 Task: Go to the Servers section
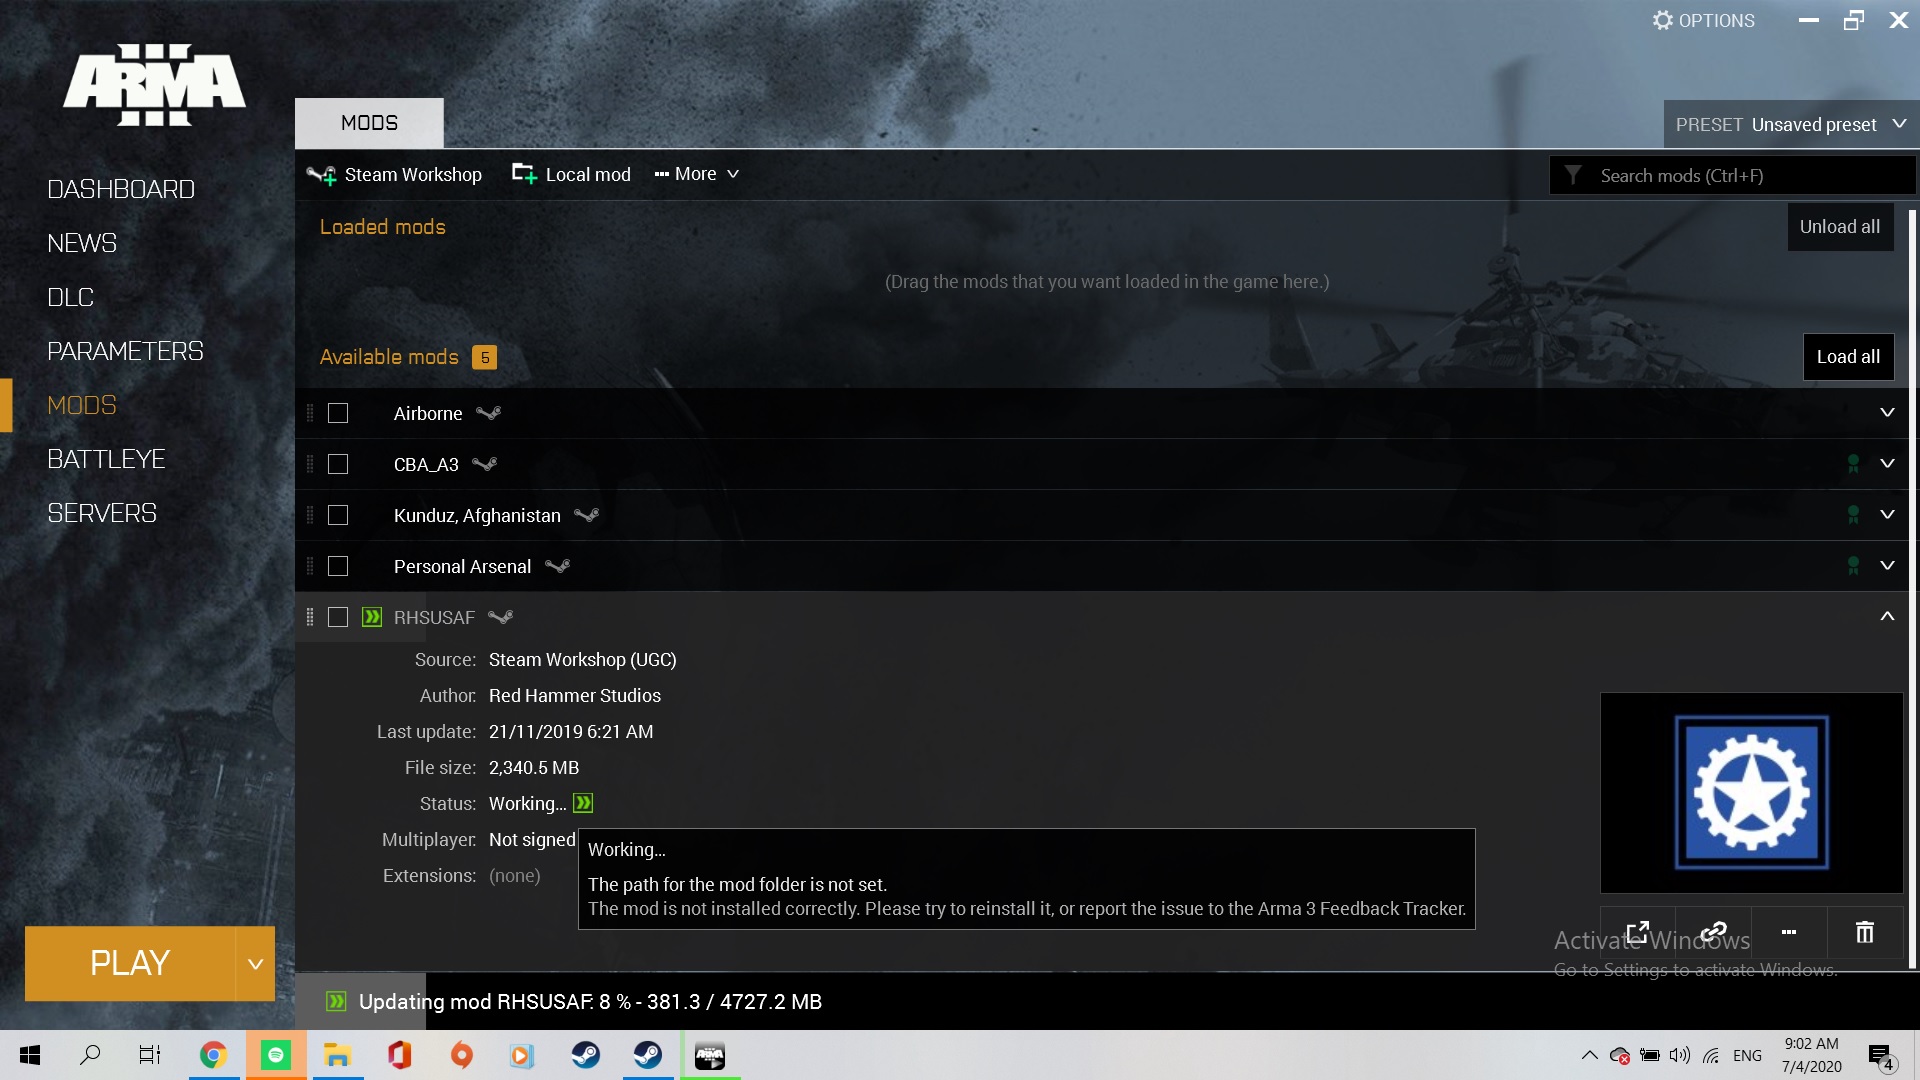coord(102,513)
